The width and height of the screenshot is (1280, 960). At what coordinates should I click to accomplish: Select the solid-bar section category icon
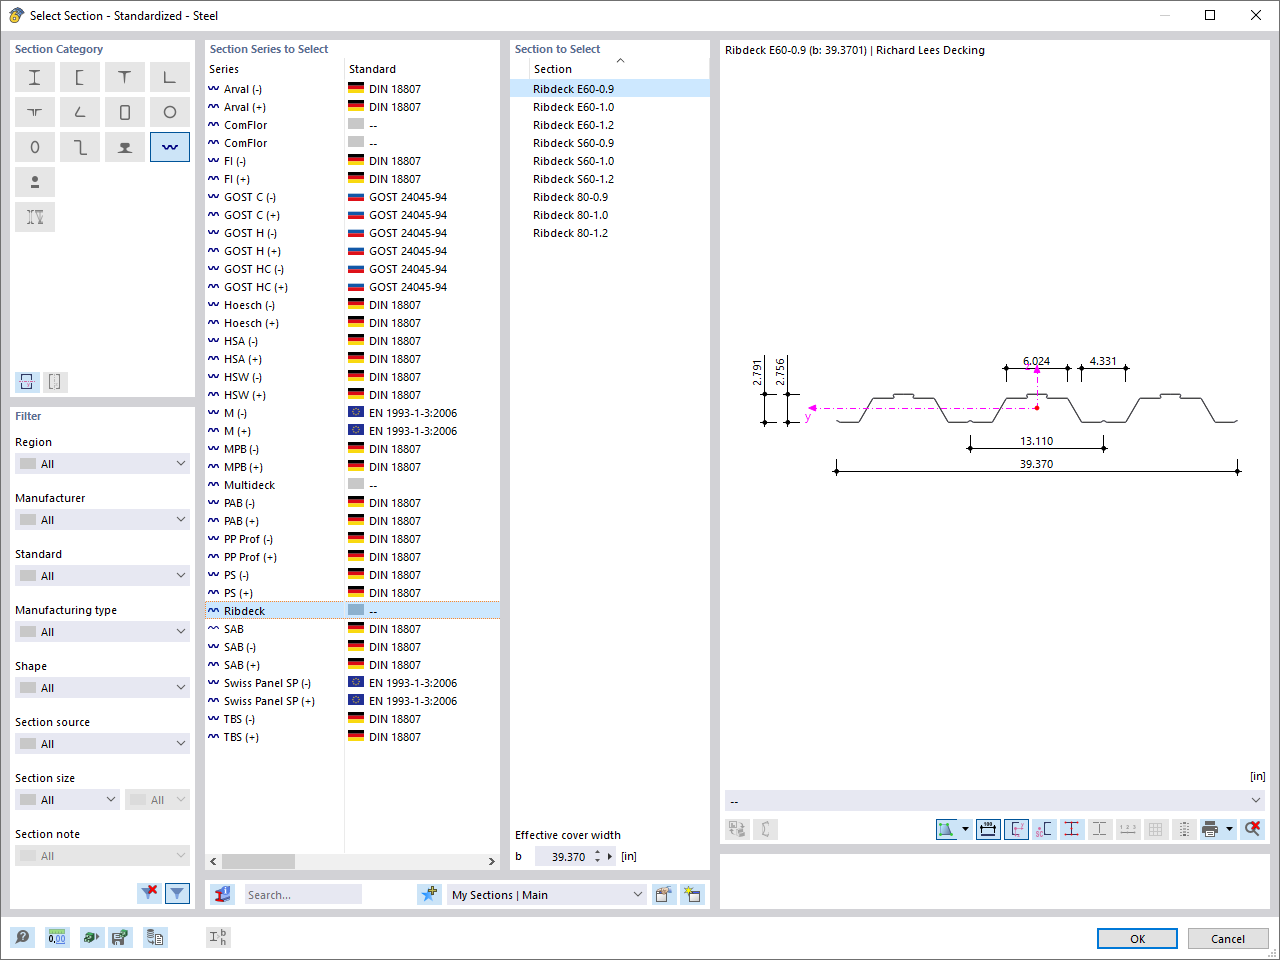click(35, 182)
